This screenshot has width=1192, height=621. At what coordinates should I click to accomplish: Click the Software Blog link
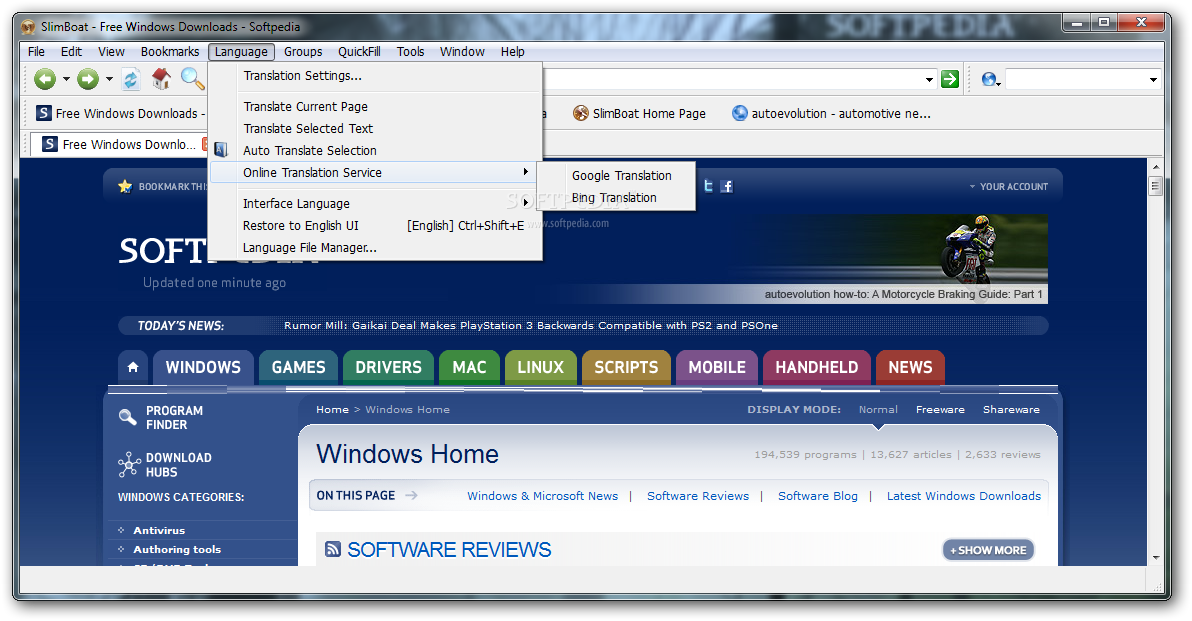click(x=818, y=496)
